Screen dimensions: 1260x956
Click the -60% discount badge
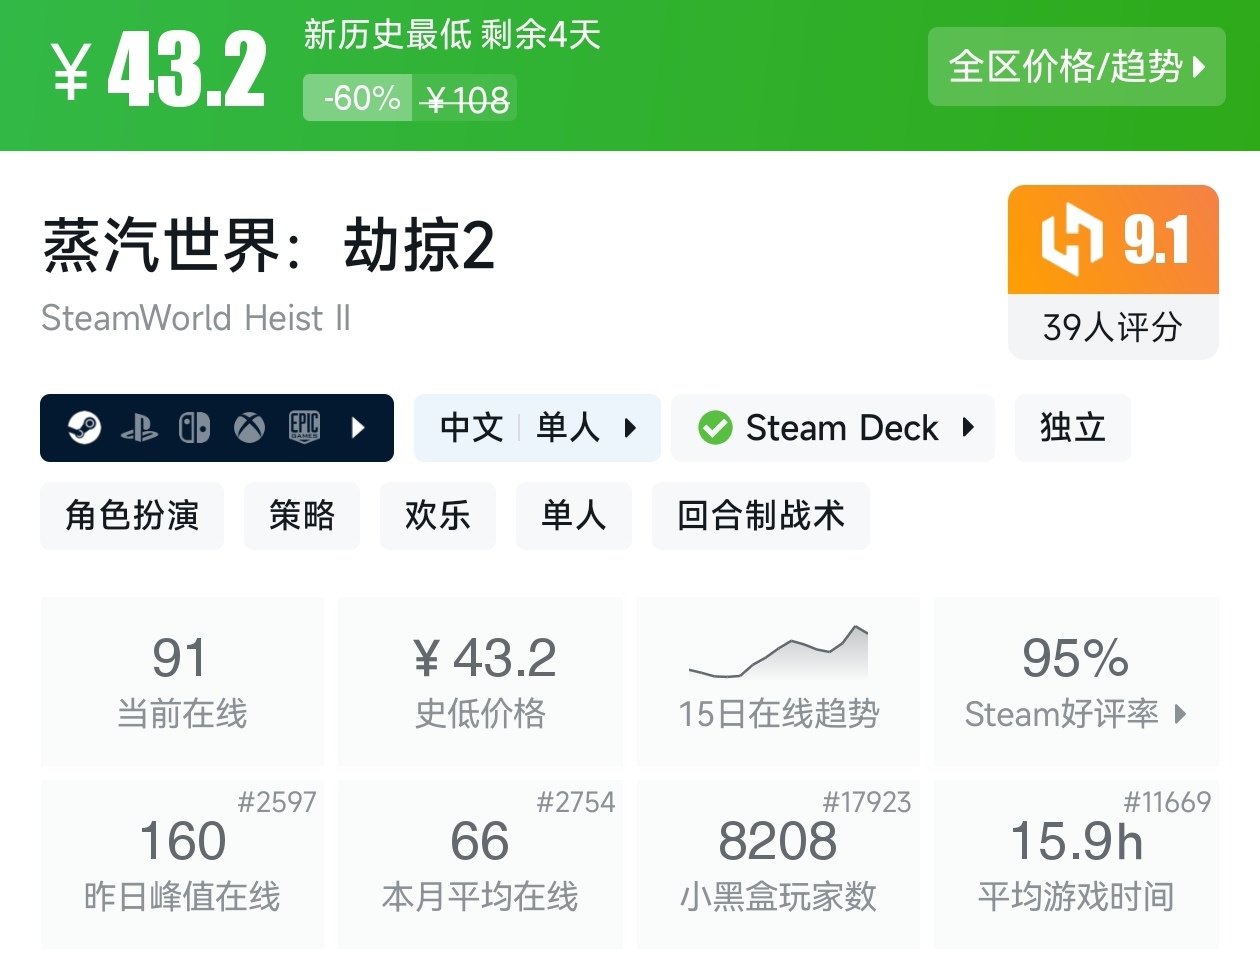357,98
